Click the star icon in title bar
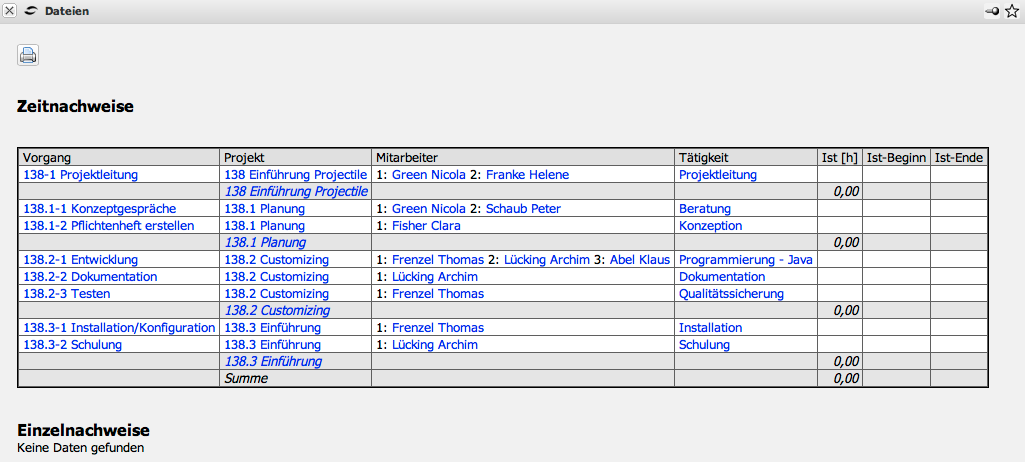 coord(1011,10)
